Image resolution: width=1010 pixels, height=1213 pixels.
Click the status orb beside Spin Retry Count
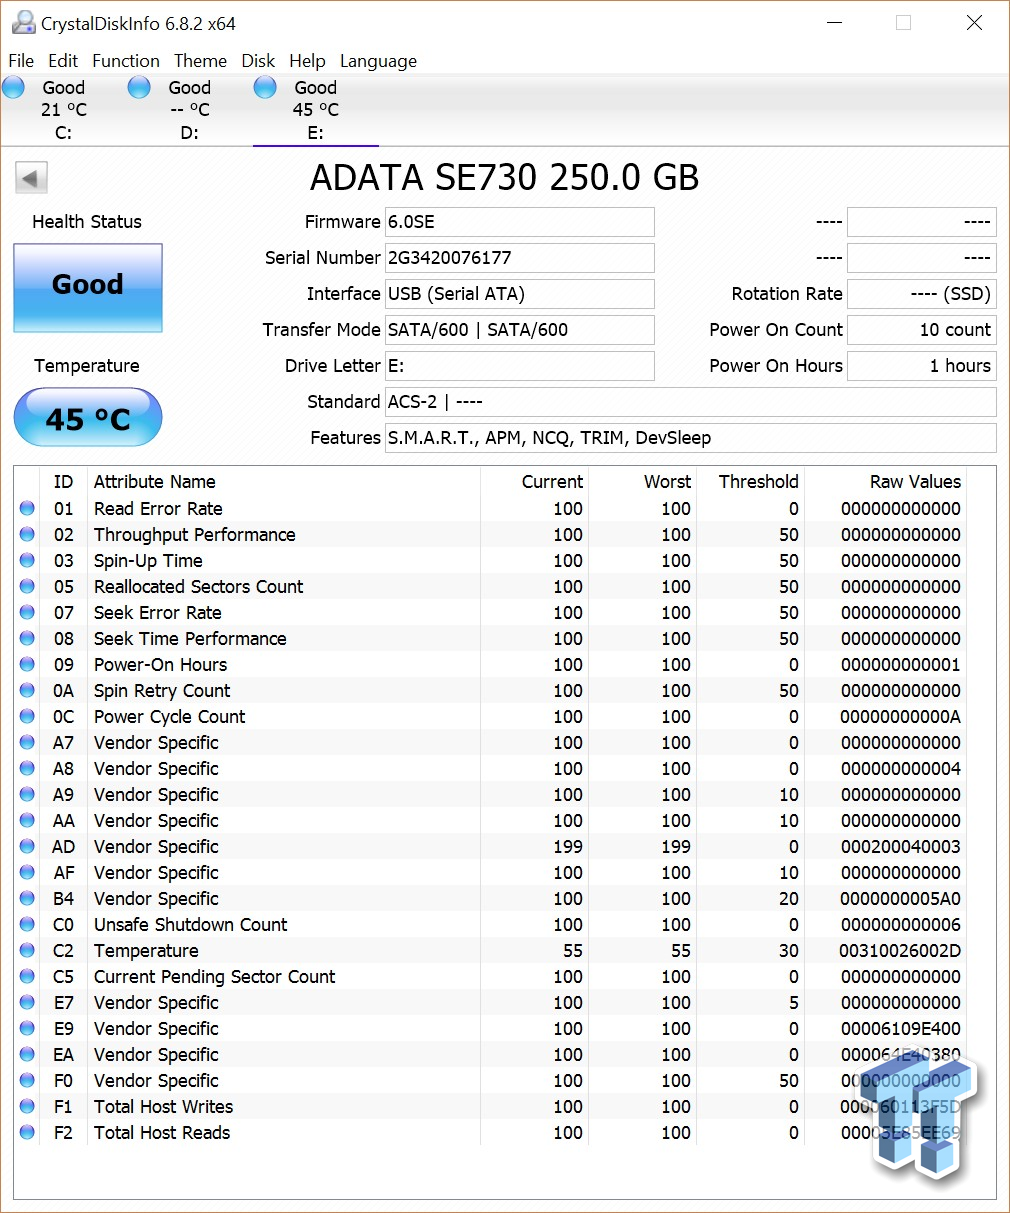(x=27, y=691)
